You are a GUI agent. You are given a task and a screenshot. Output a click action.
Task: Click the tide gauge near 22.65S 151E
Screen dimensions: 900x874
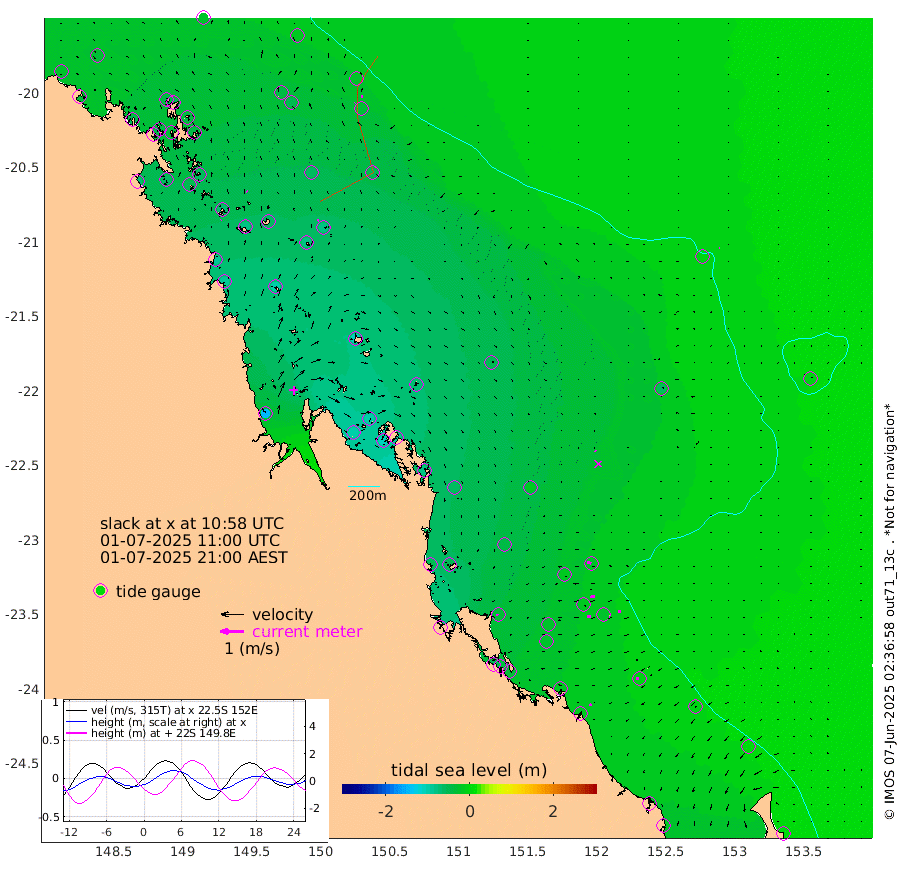tap(455, 488)
